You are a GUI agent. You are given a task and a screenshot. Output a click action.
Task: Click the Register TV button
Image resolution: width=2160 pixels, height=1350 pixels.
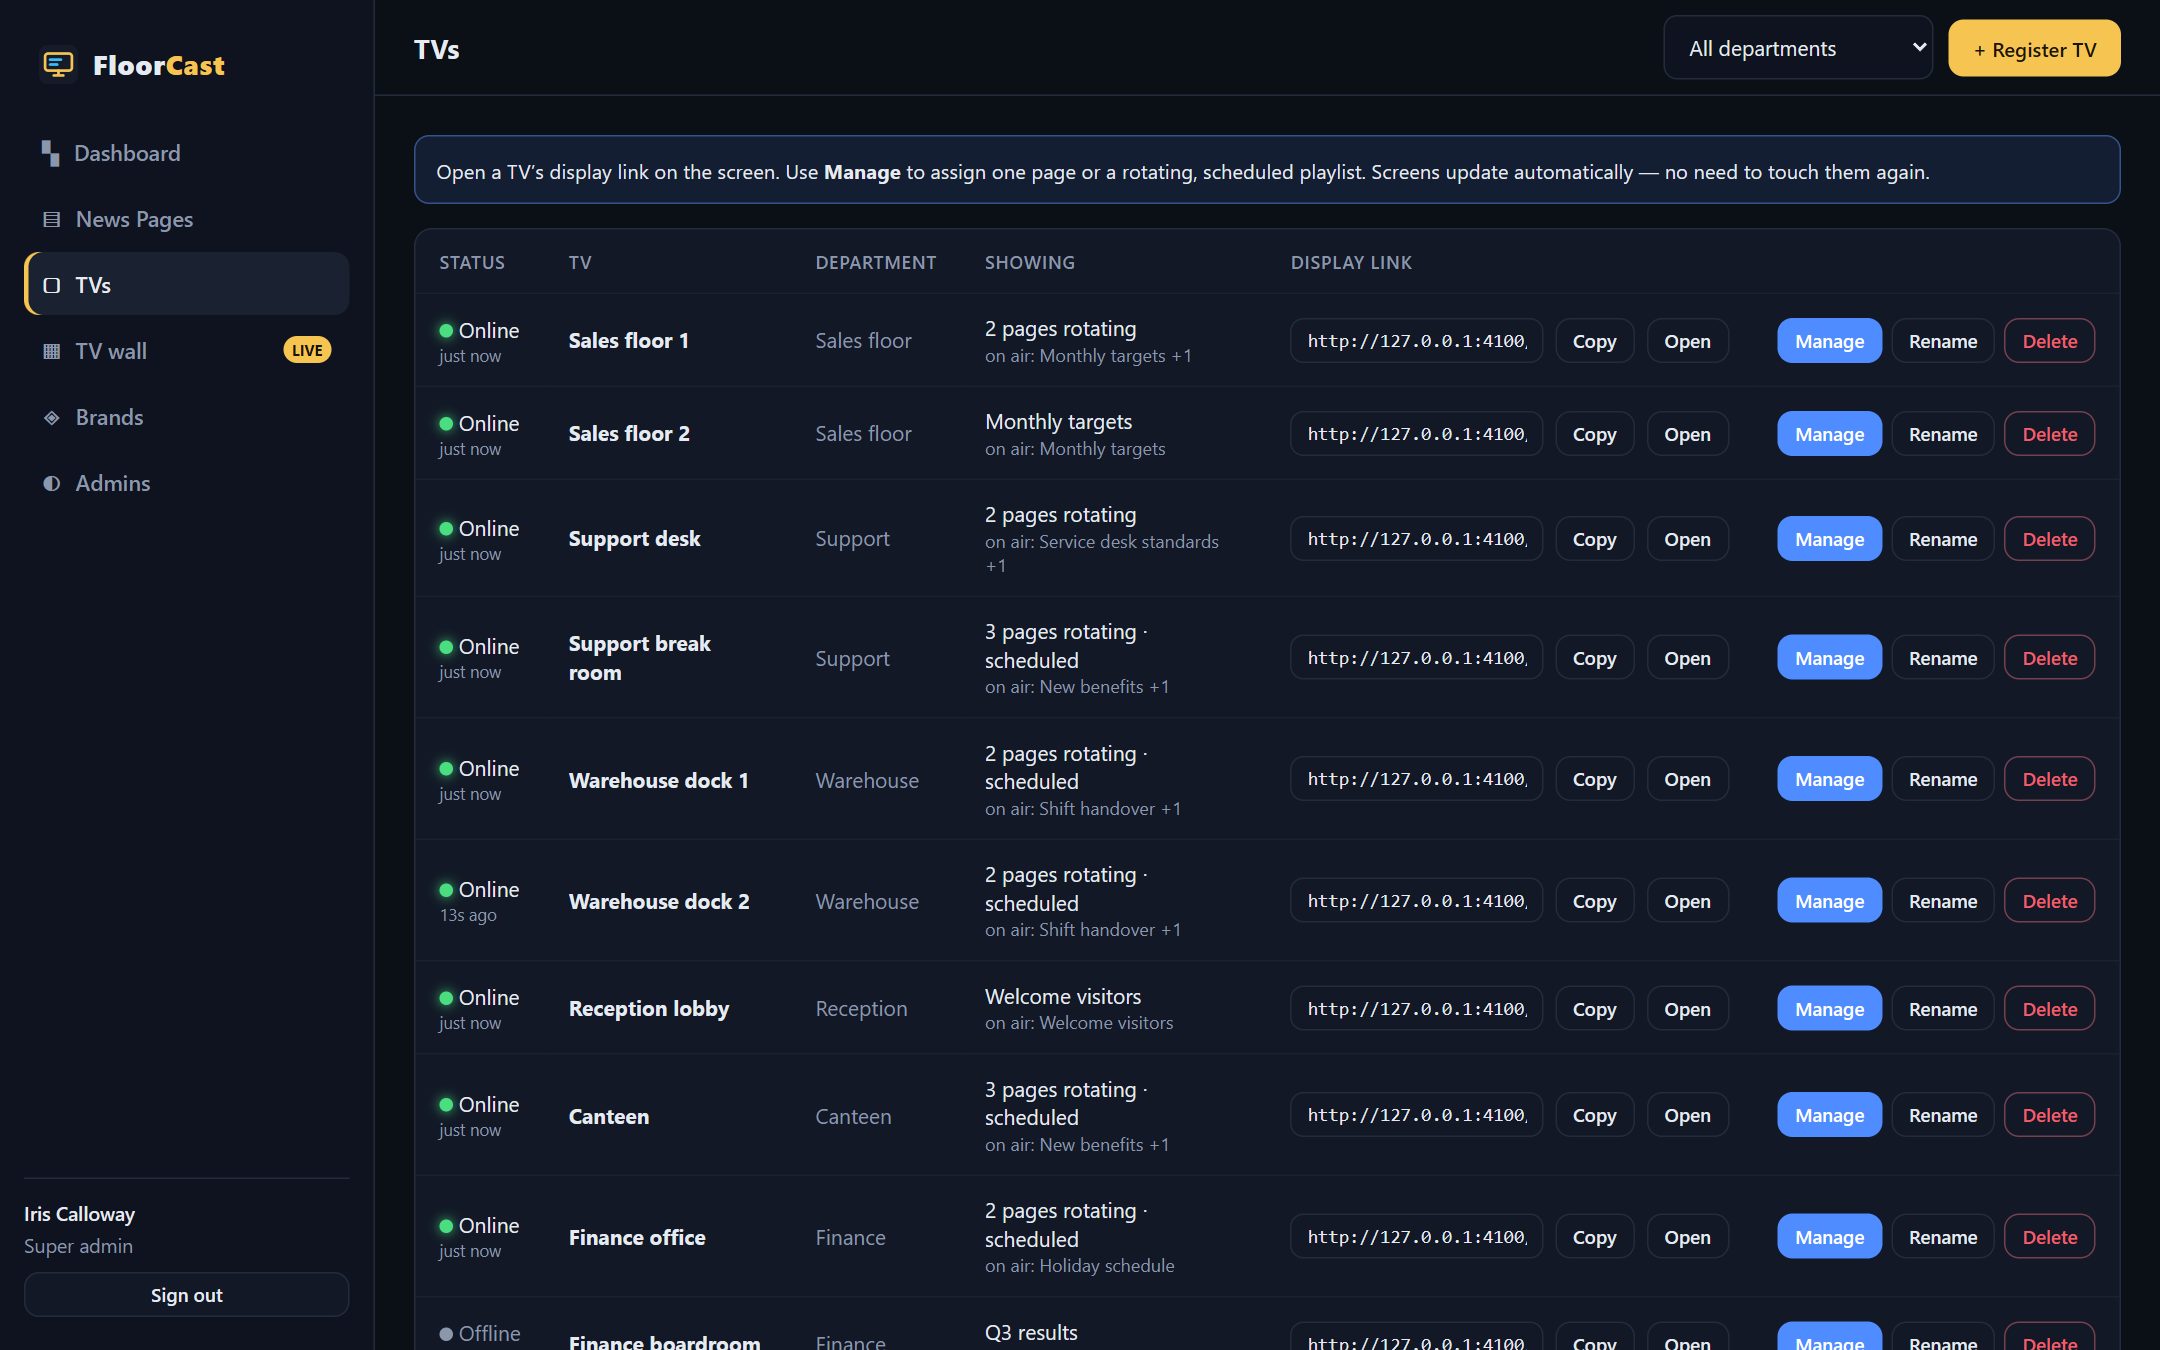click(x=2034, y=49)
